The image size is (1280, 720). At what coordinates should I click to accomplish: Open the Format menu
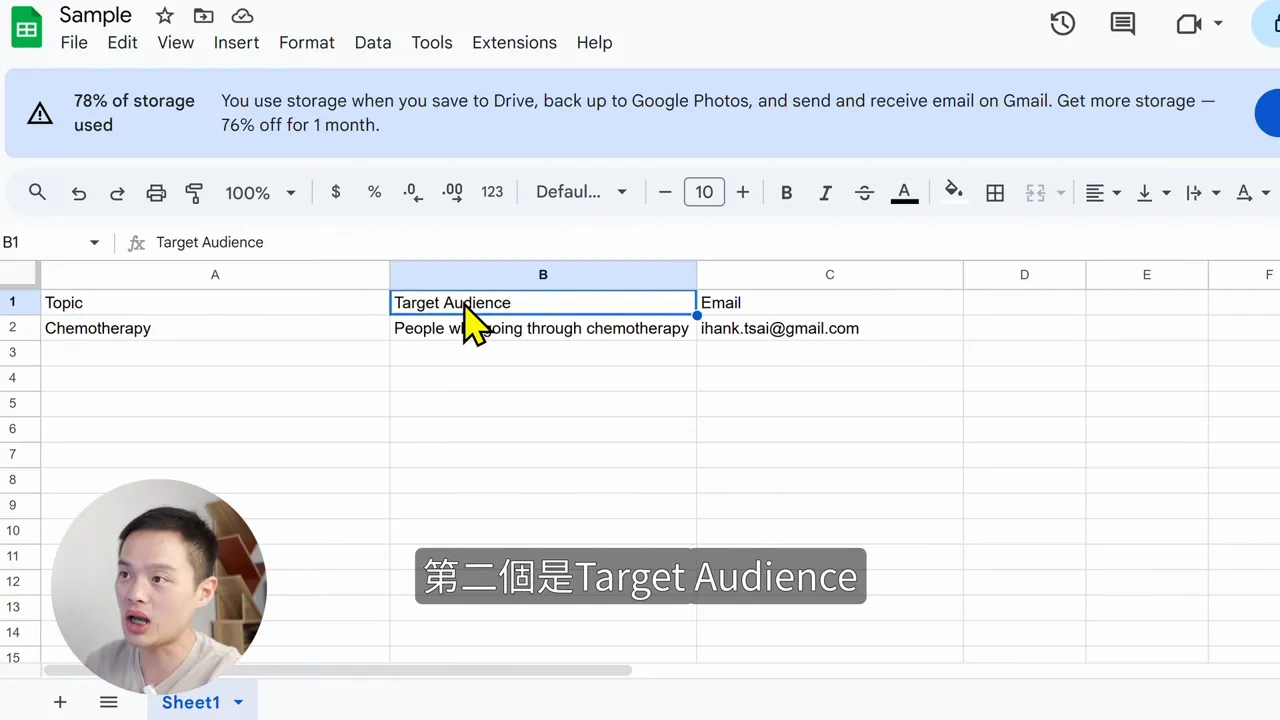click(306, 42)
